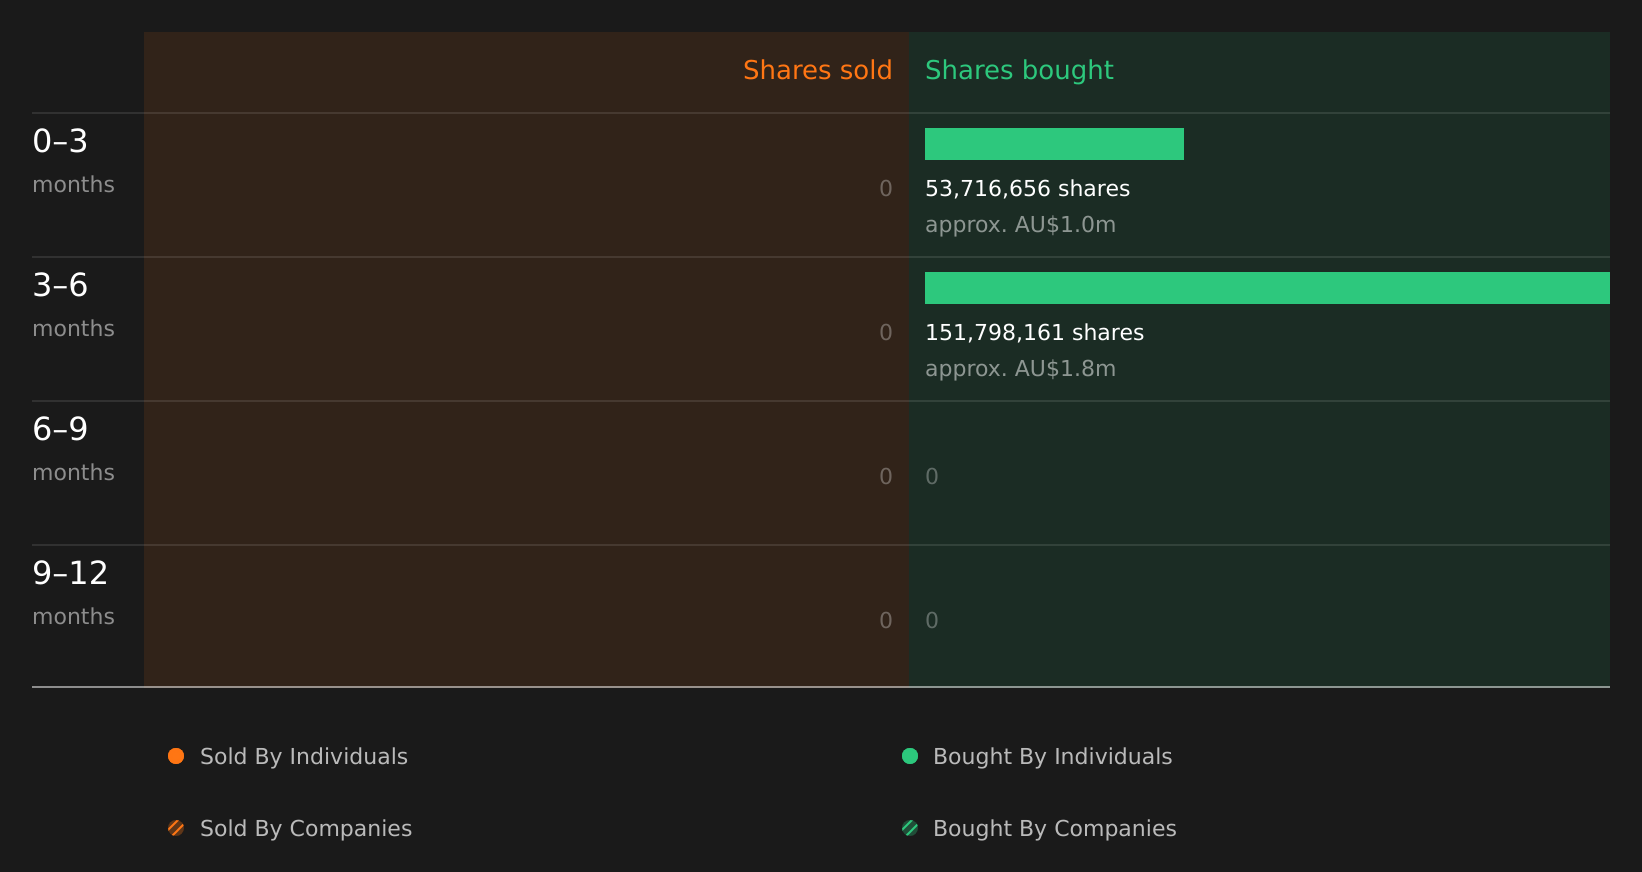1642x872 pixels.
Task: Click the striped Sold By Companies legend icon
Action: (x=176, y=828)
